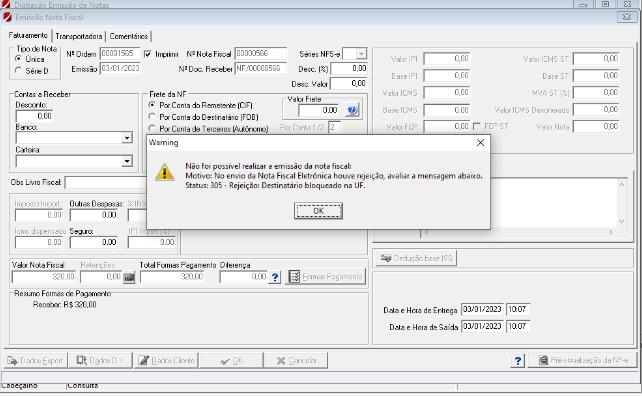Click the bottom OK button with checkmark
Viewport: 642px width, 396px height.
231,360
